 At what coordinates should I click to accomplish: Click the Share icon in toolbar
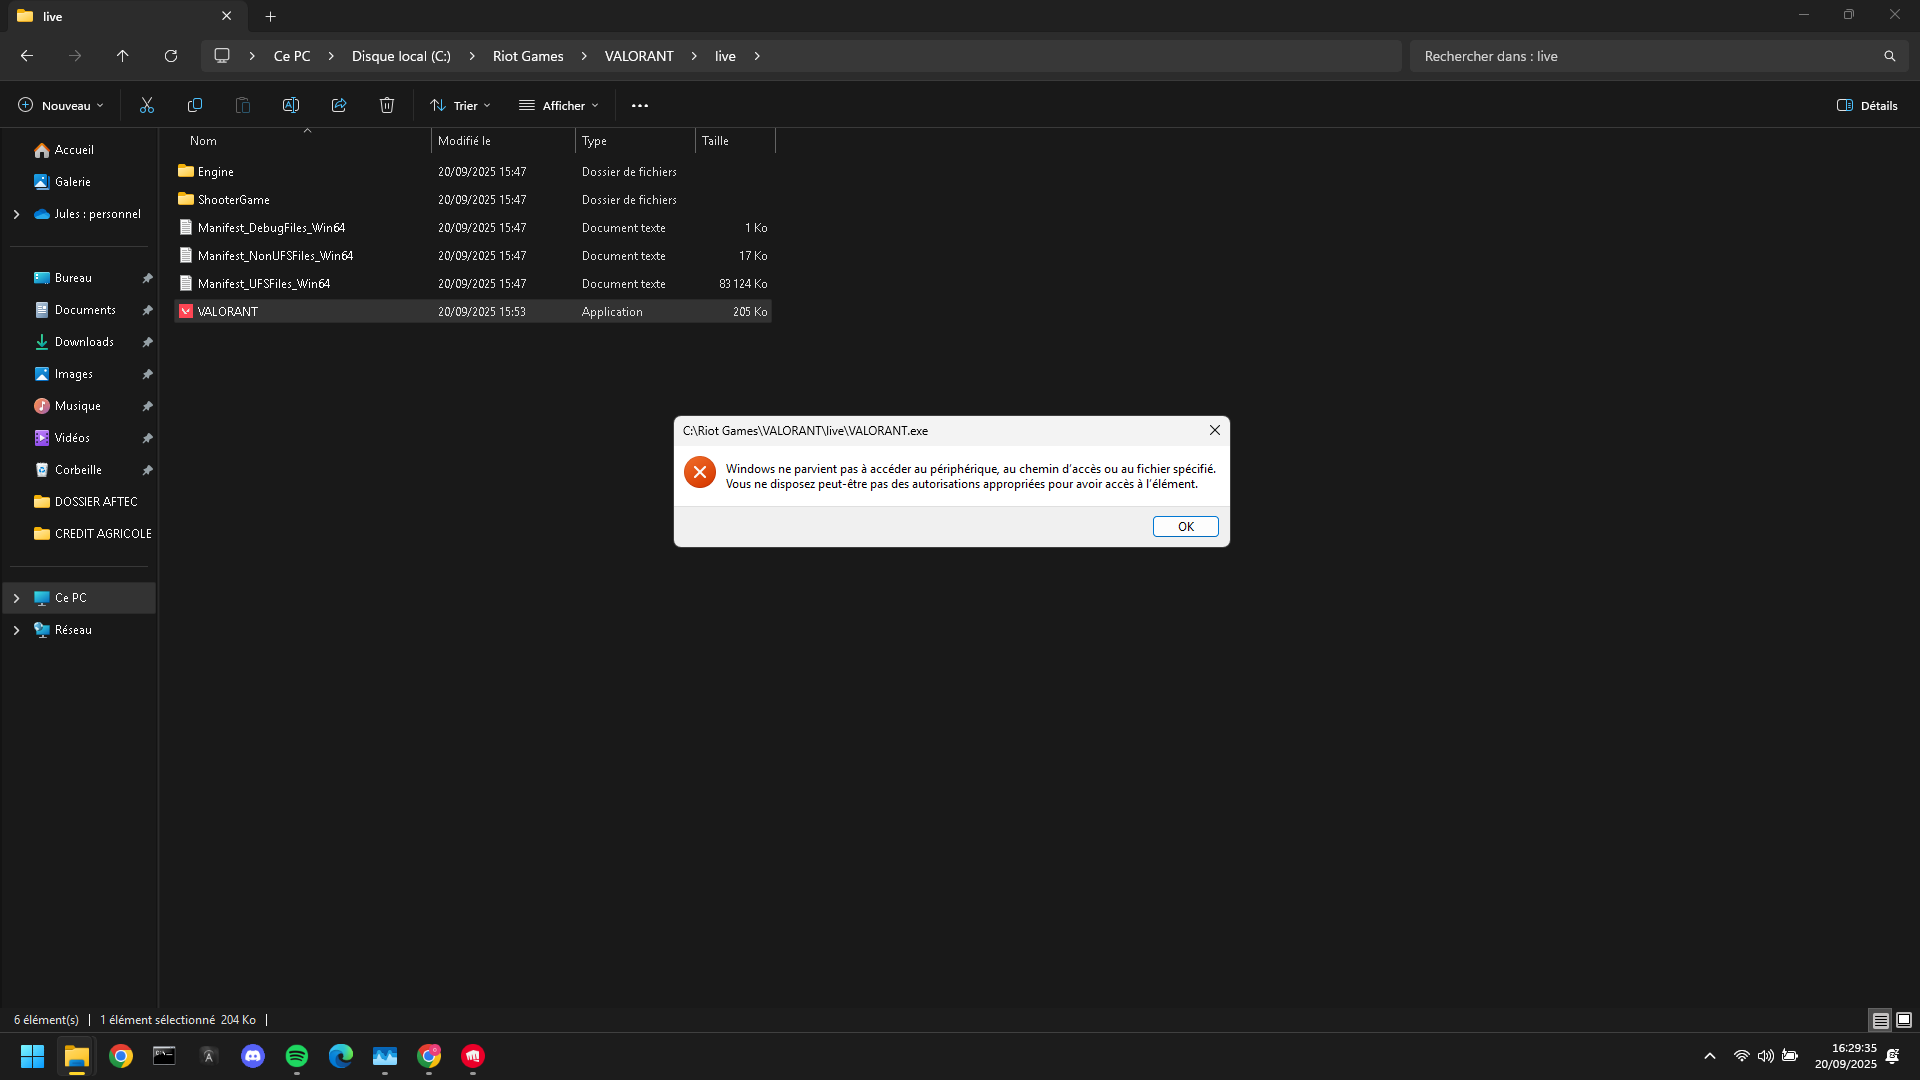(x=339, y=105)
